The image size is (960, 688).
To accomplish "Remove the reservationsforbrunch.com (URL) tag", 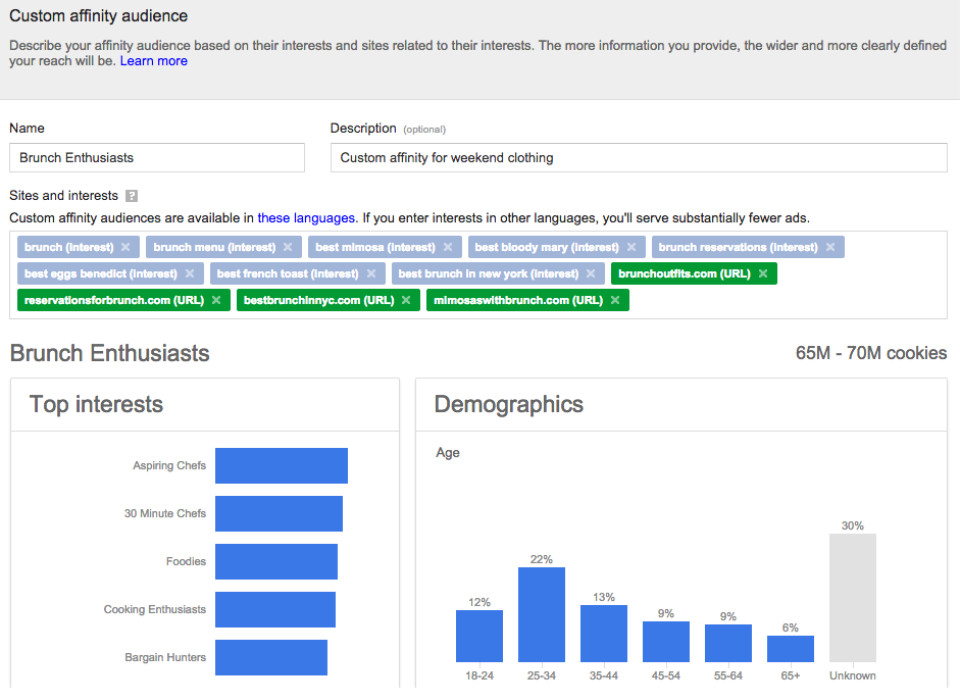I will tap(218, 299).
